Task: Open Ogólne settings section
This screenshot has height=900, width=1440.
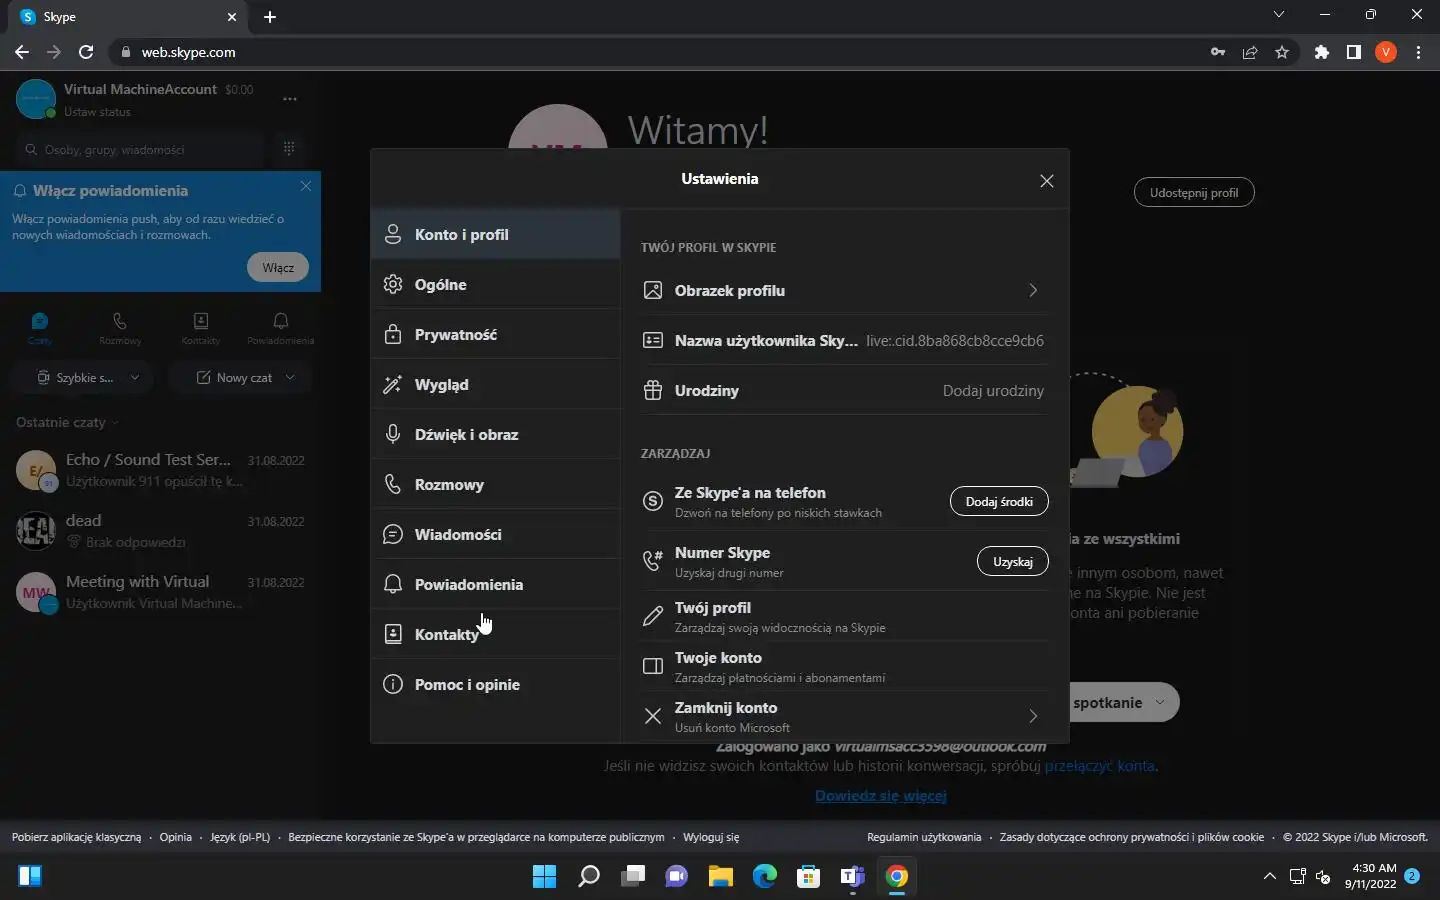Action: 496,284
